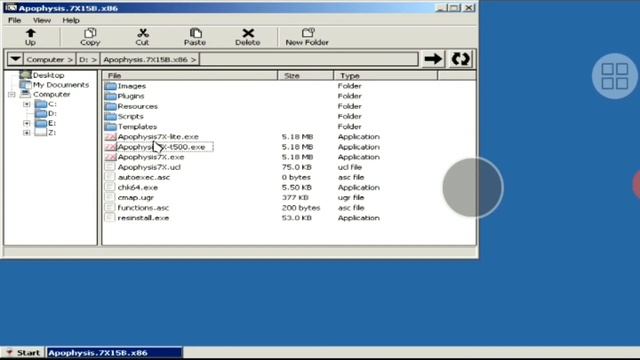The image size is (640, 360).
Task: Select the Scripts folder icon
Action: coord(110,117)
